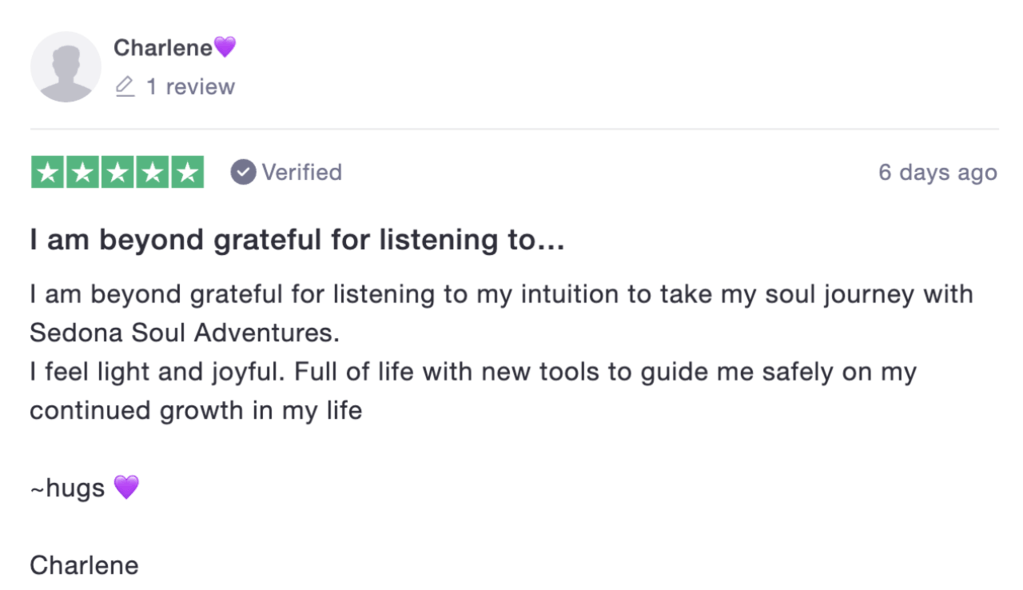
Task: Click the purple heart beside the username
Action: [x=225, y=47]
